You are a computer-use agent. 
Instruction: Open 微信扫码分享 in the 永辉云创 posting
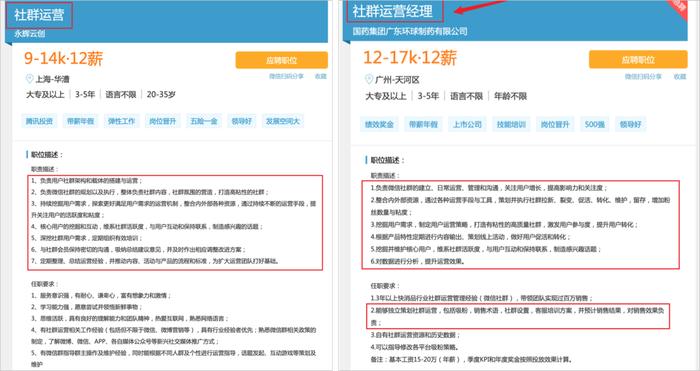pos(286,76)
